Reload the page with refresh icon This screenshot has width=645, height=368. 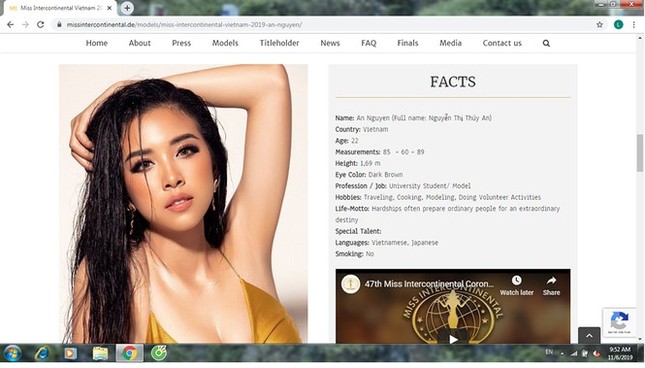point(40,25)
